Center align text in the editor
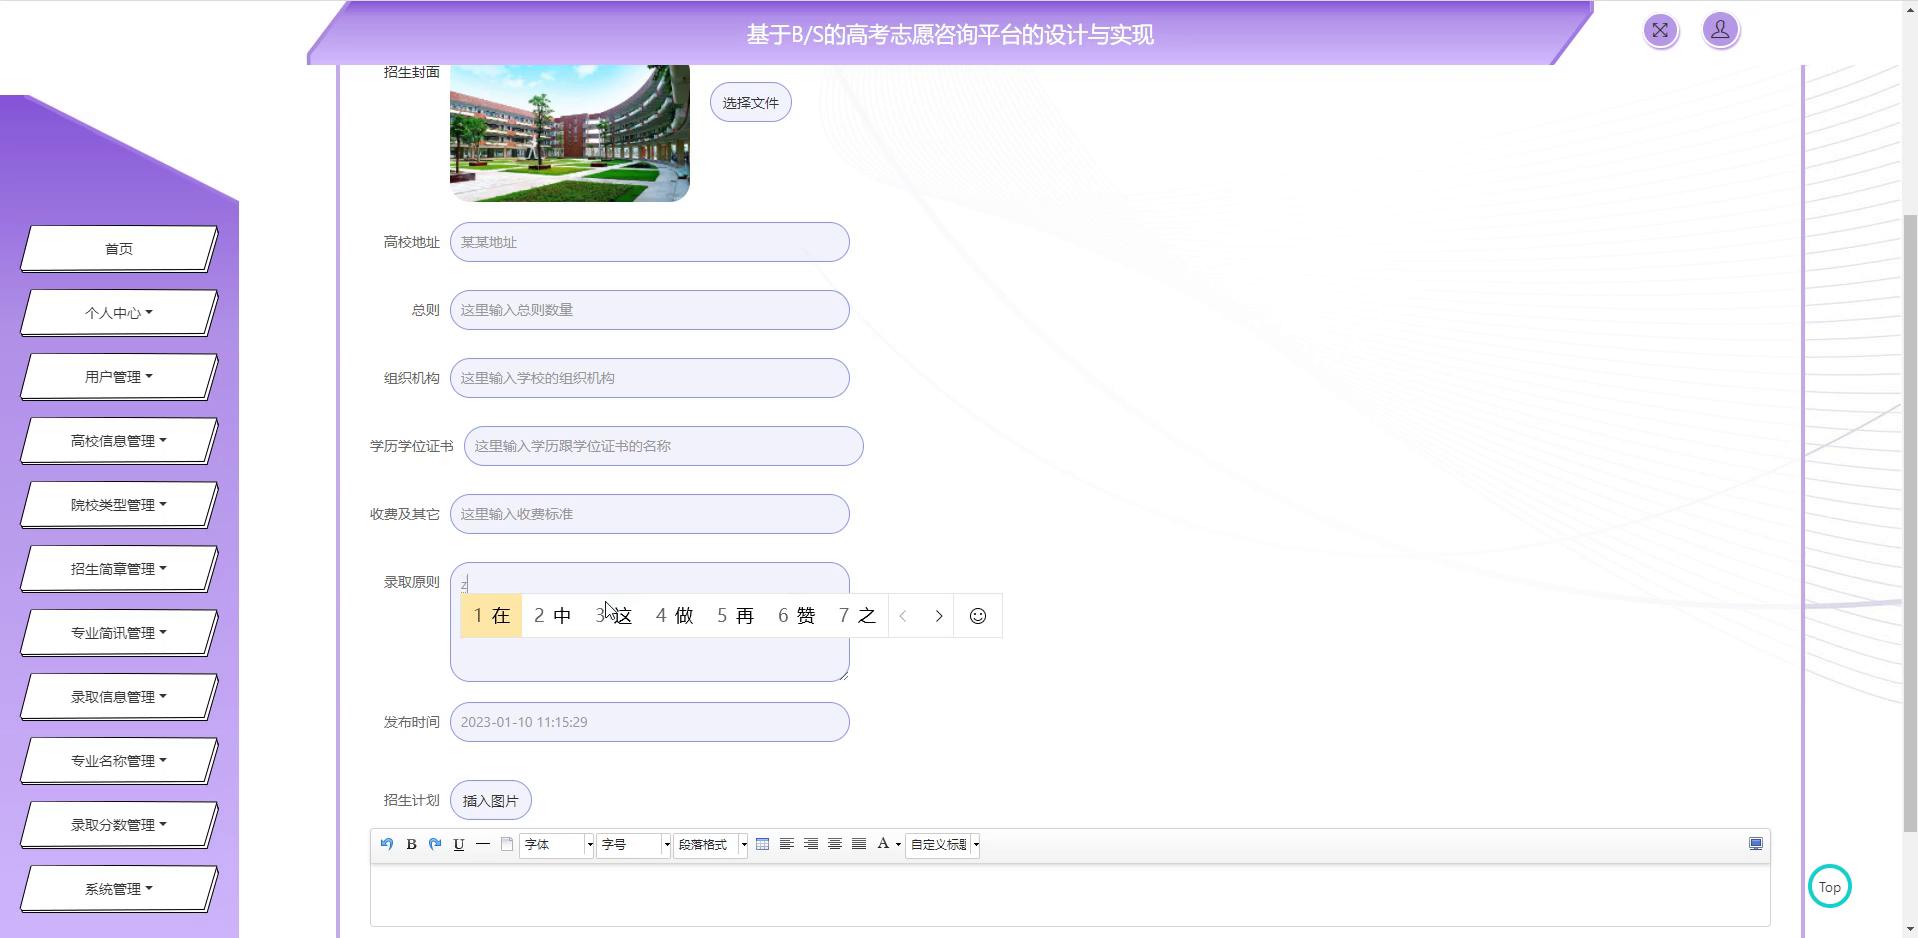1918x938 pixels. click(835, 844)
